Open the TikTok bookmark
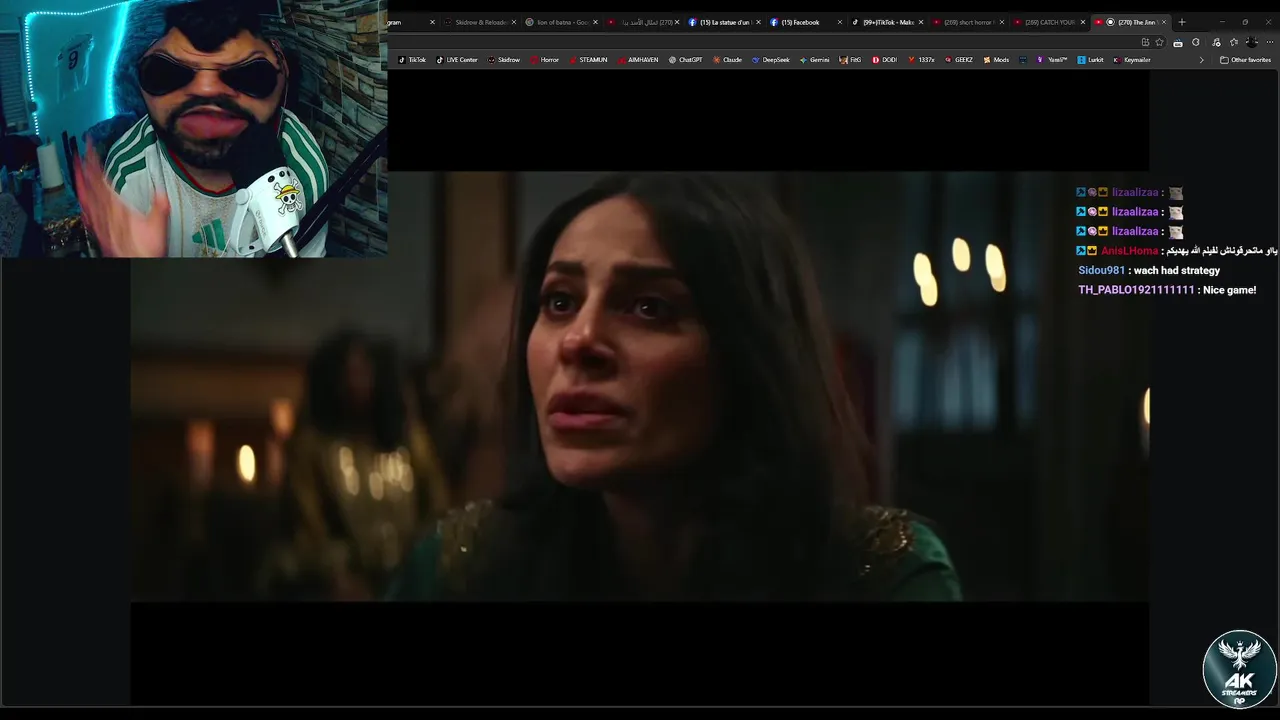 (x=412, y=60)
